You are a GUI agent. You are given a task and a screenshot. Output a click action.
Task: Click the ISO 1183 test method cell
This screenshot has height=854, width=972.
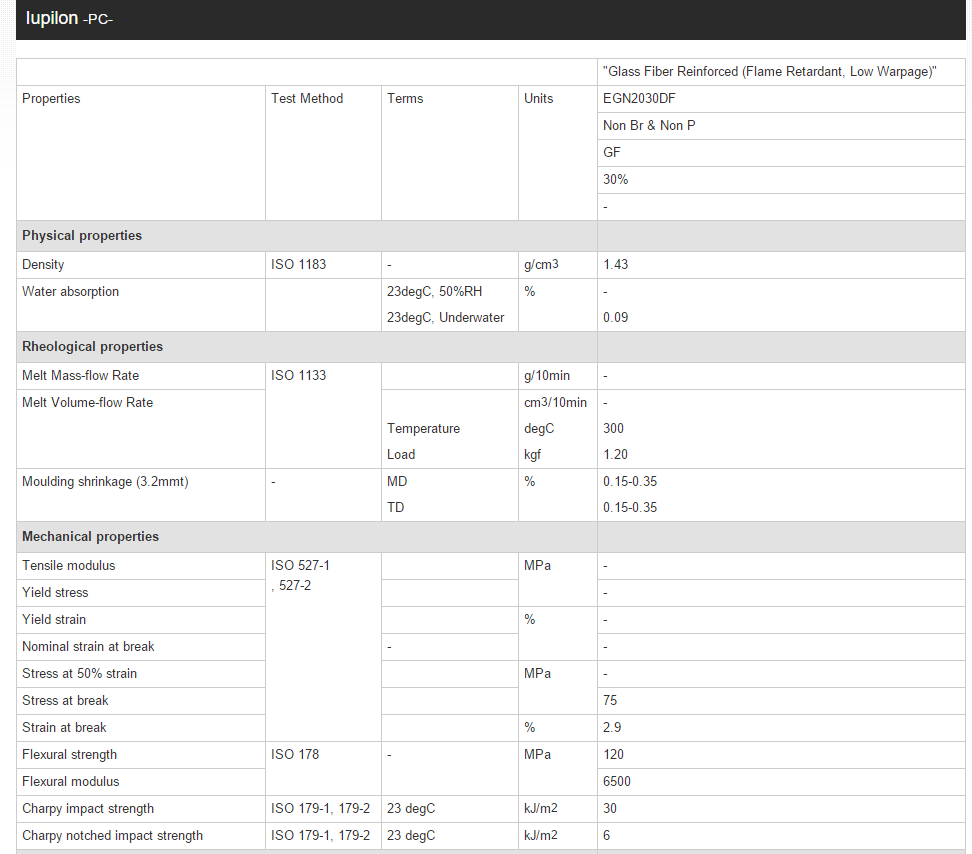298,265
